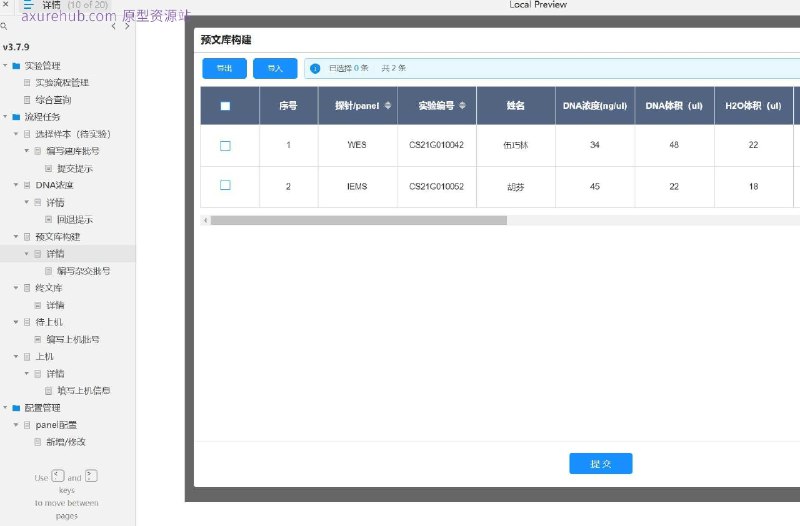Open the 提交提示 page
The width and height of the screenshot is (800, 526).
click(74, 168)
